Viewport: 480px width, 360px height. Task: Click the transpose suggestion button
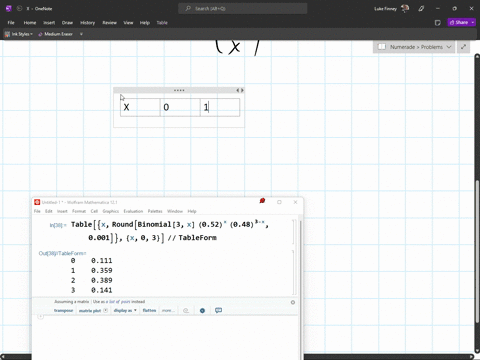63,311
